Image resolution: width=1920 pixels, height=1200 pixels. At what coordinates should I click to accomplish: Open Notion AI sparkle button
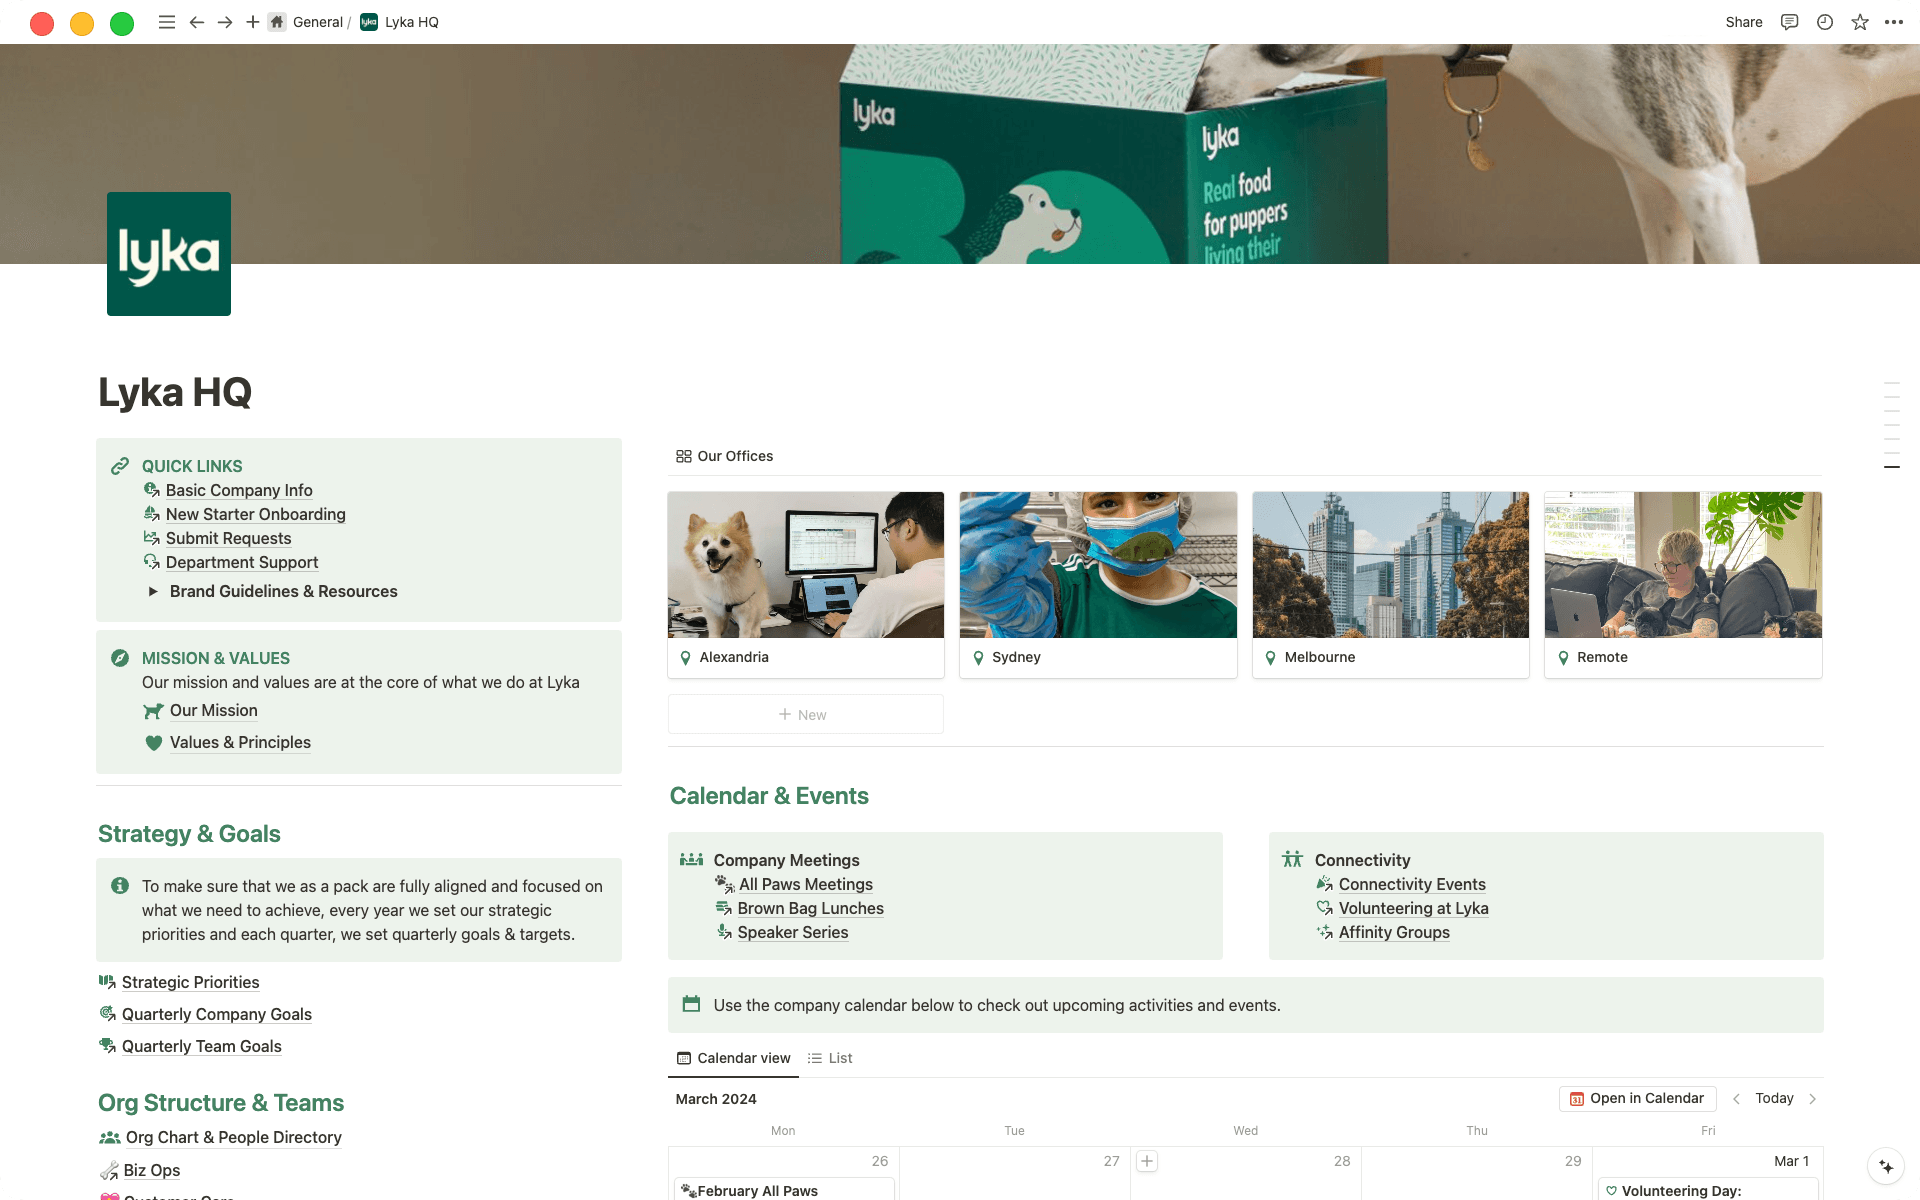click(1886, 1166)
